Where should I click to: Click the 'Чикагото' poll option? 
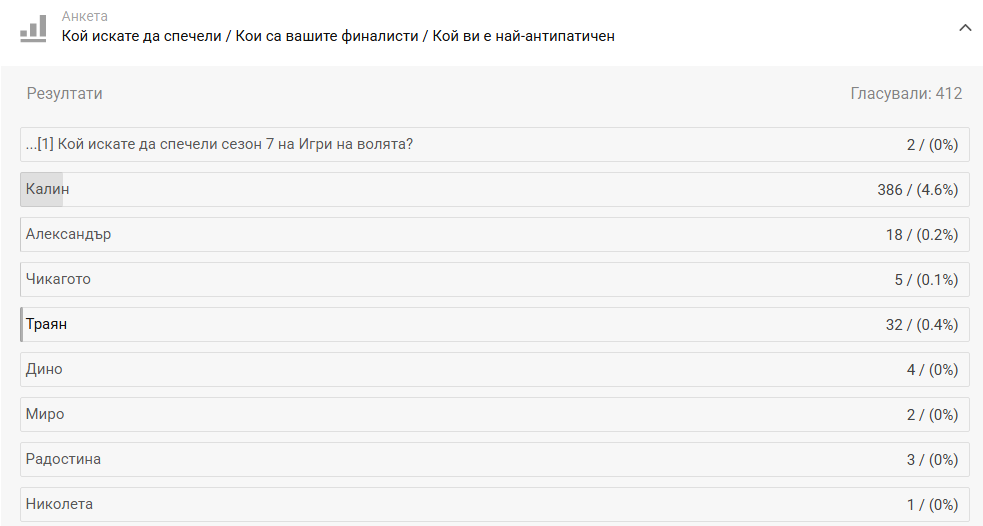tap(58, 279)
